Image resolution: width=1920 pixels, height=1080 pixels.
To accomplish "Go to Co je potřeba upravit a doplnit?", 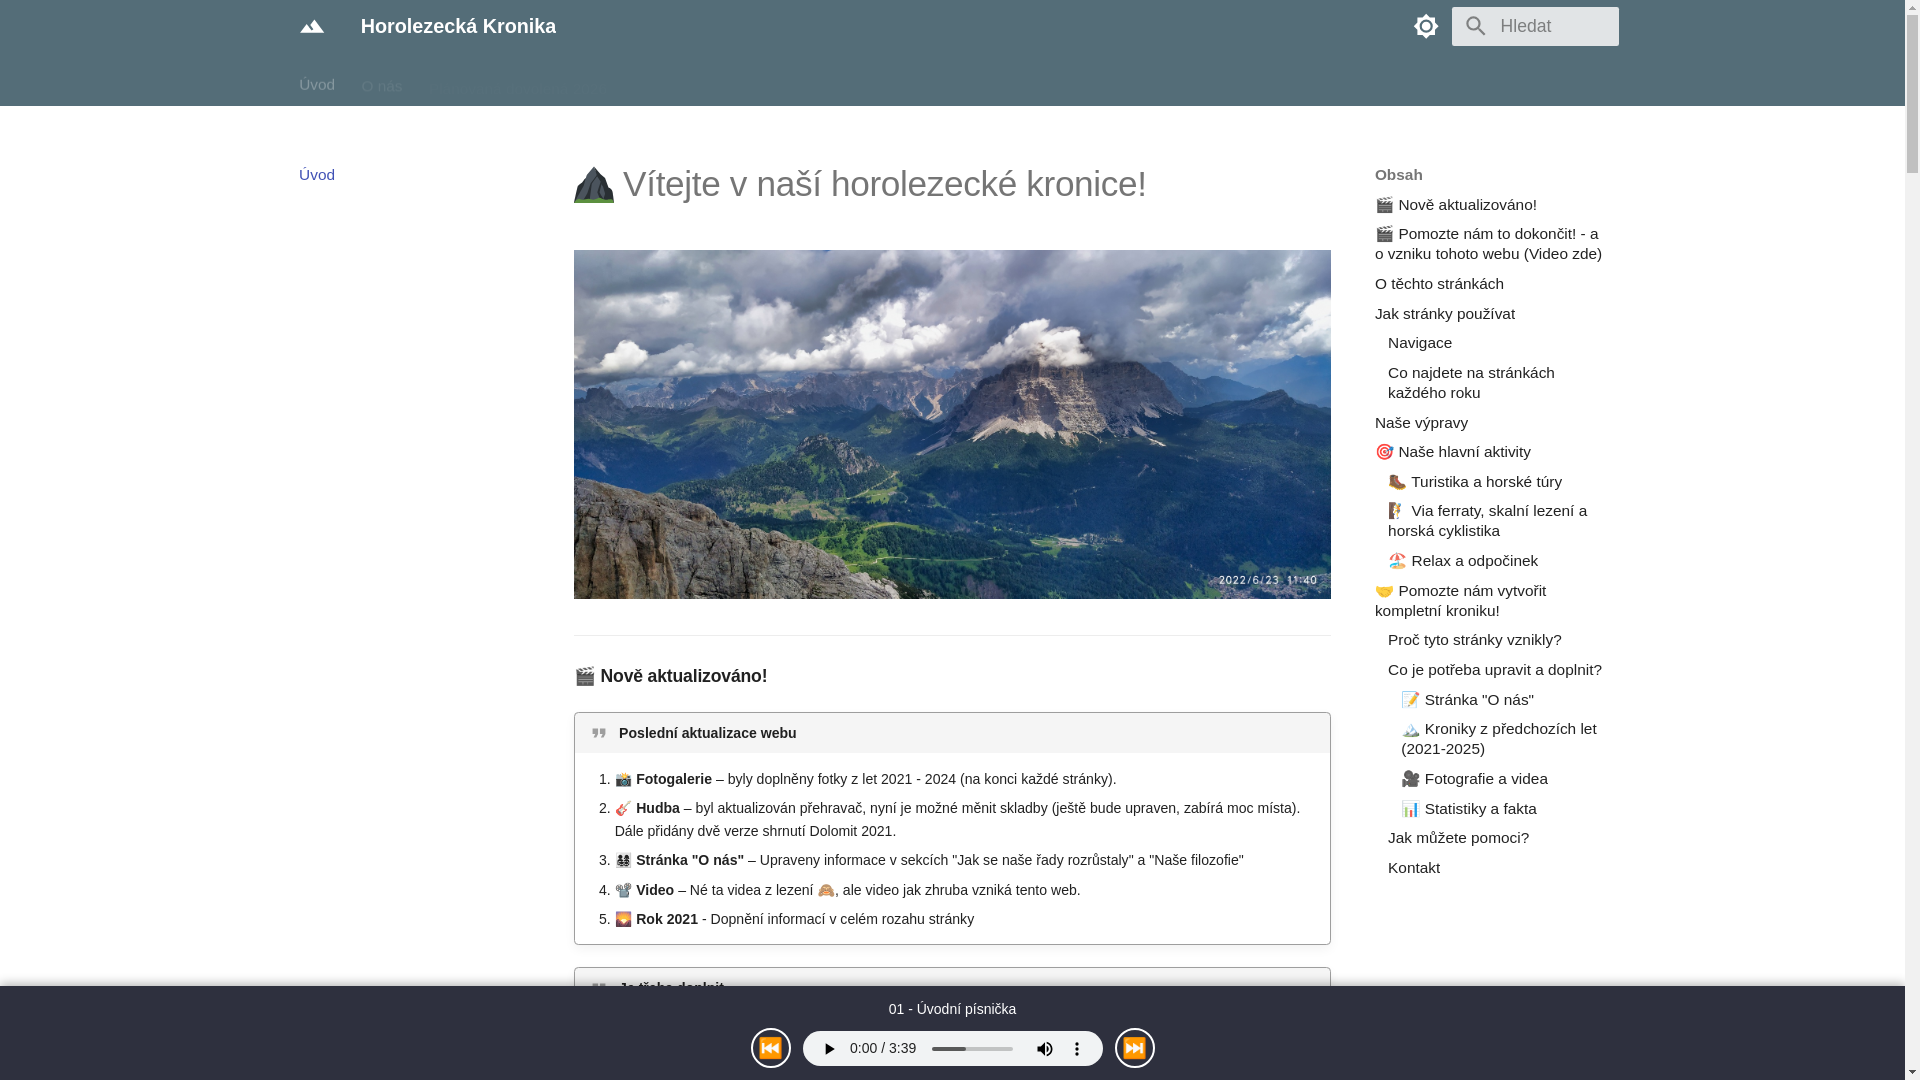I will (1495, 670).
